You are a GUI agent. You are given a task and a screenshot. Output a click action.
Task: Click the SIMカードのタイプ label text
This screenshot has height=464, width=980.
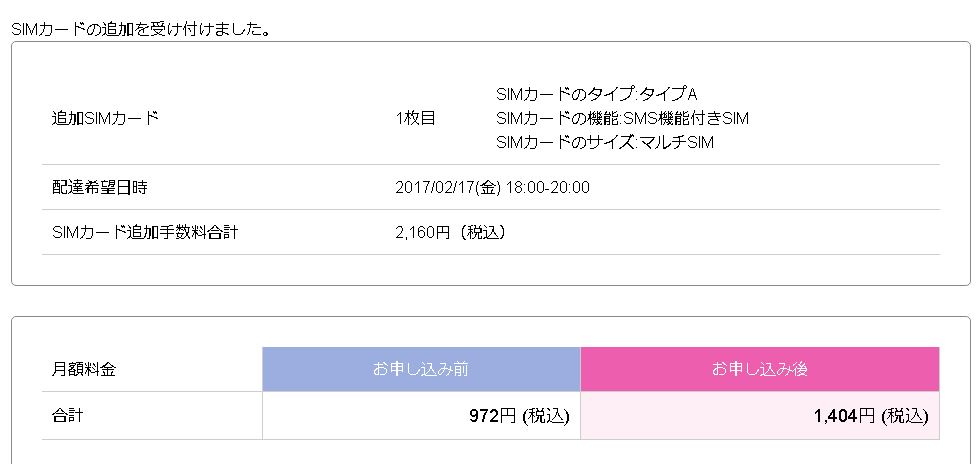(x=565, y=94)
